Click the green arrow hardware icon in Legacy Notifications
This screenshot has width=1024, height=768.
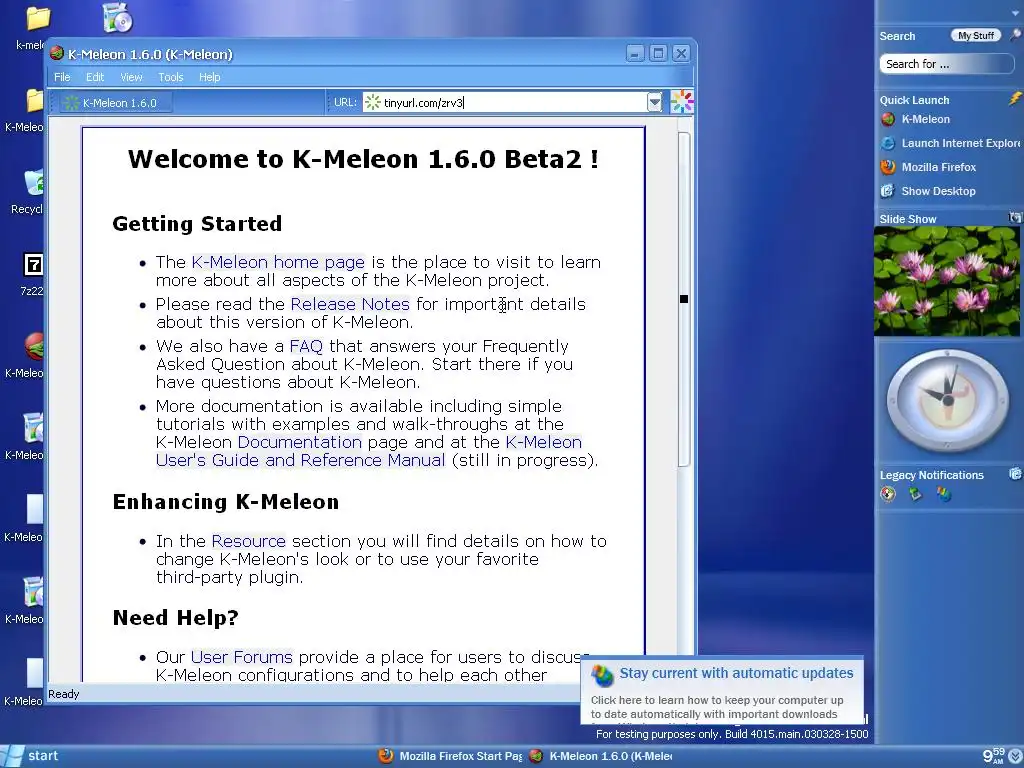coord(916,494)
